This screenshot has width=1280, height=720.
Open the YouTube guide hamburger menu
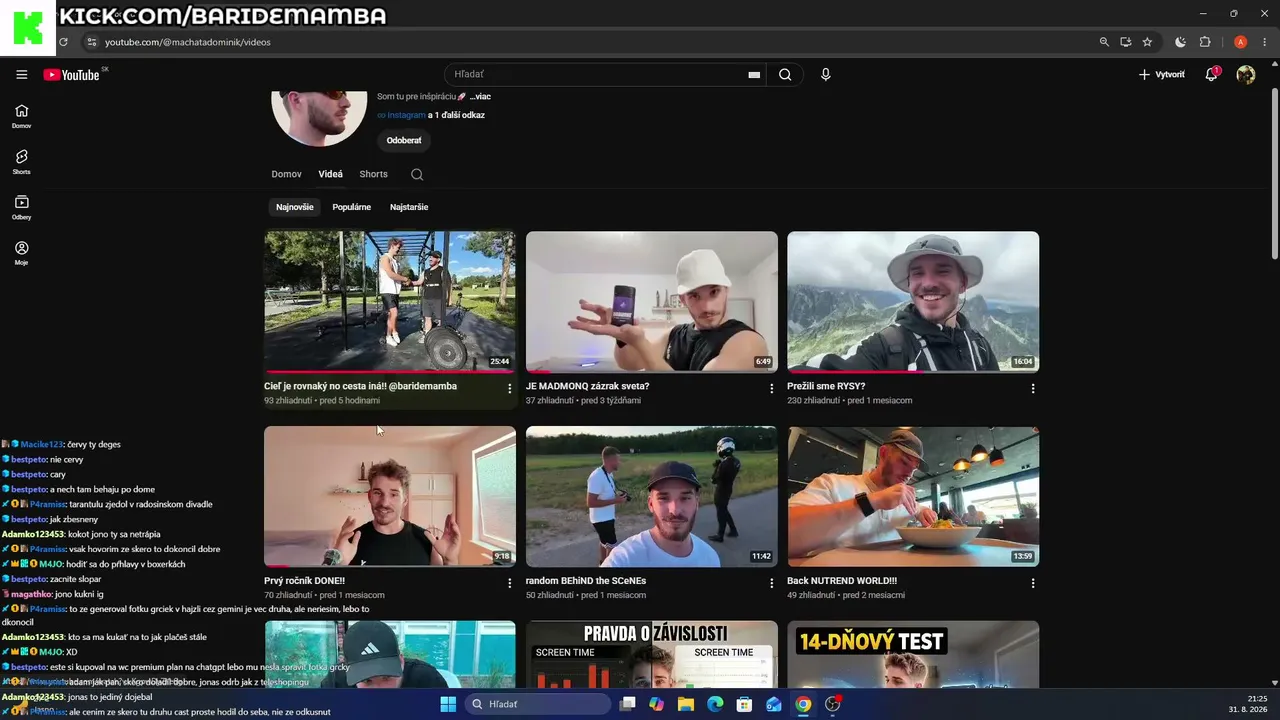point(22,75)
